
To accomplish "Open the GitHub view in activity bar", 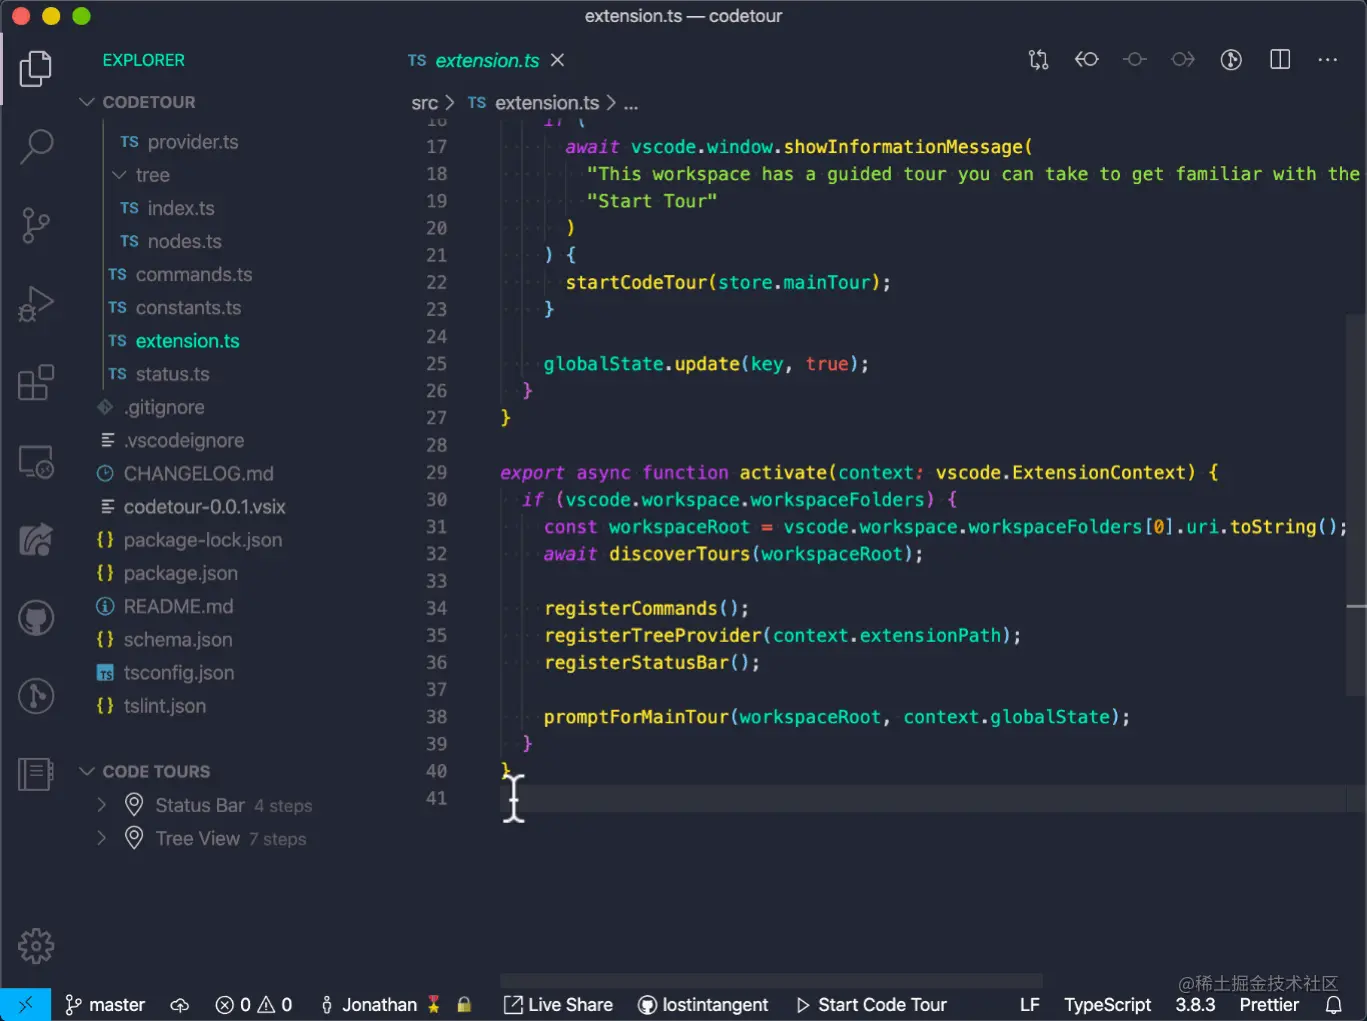I will 36,618.
